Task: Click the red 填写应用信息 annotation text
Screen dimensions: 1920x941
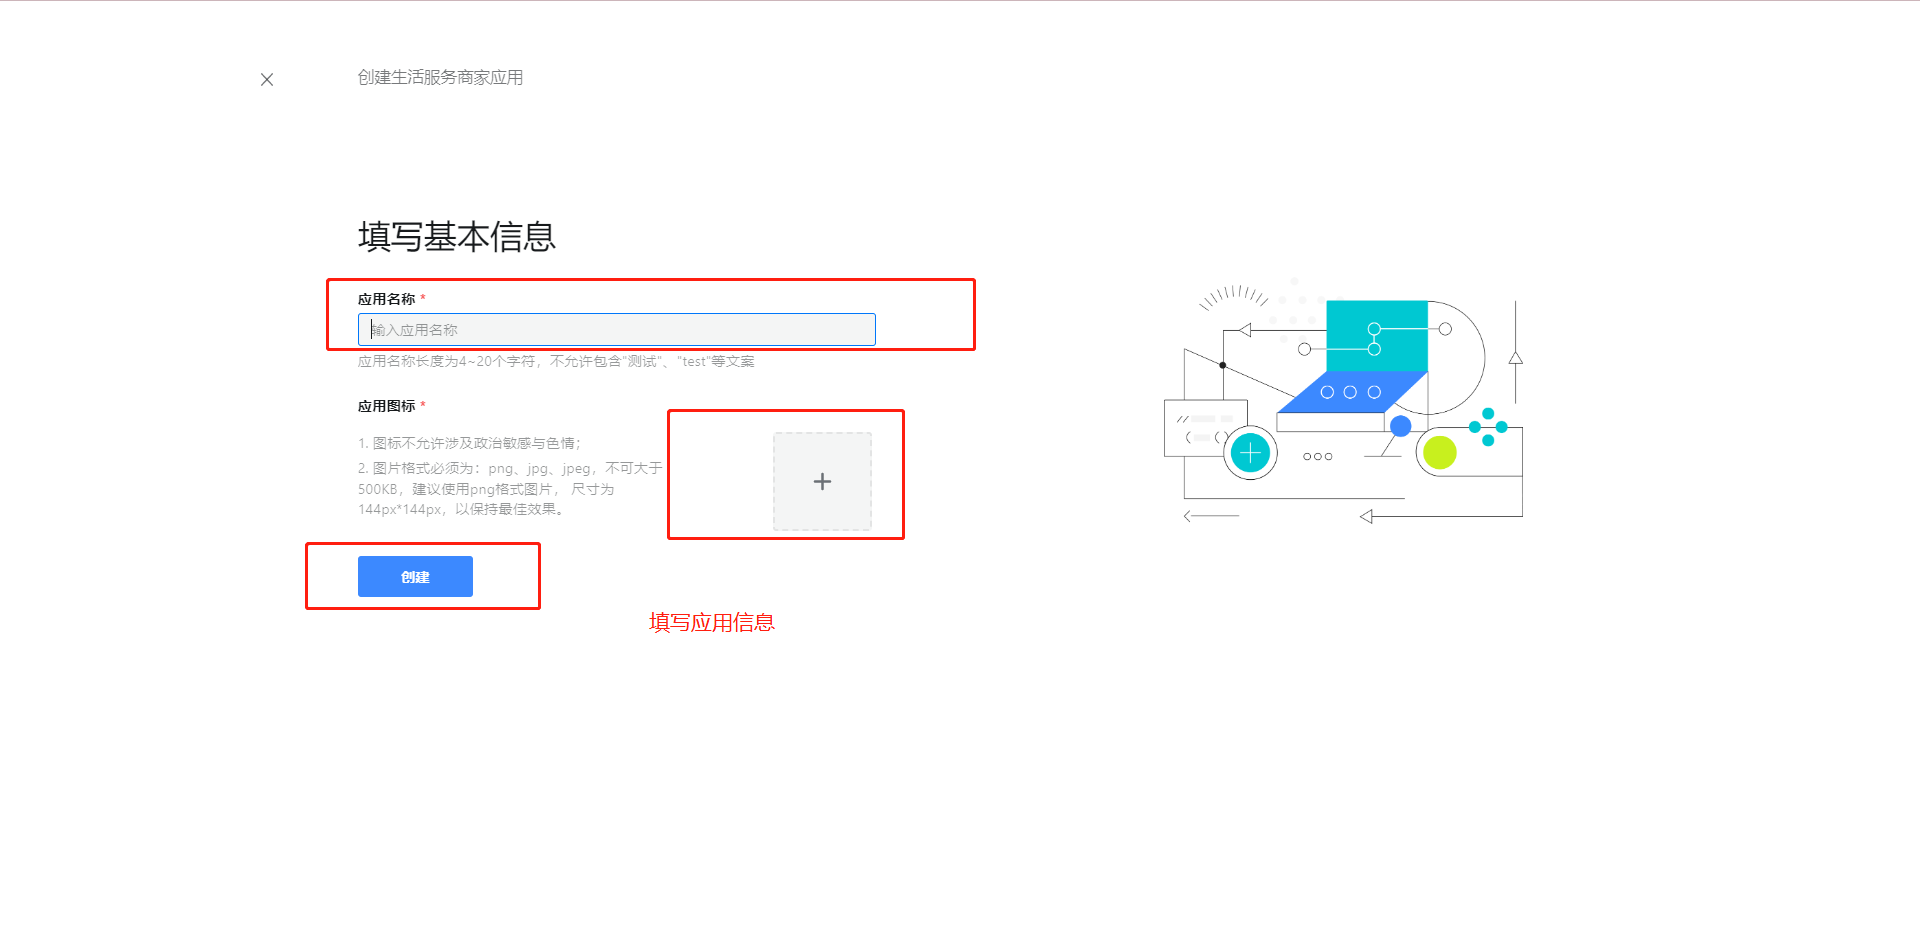Action: coord(711,623)
